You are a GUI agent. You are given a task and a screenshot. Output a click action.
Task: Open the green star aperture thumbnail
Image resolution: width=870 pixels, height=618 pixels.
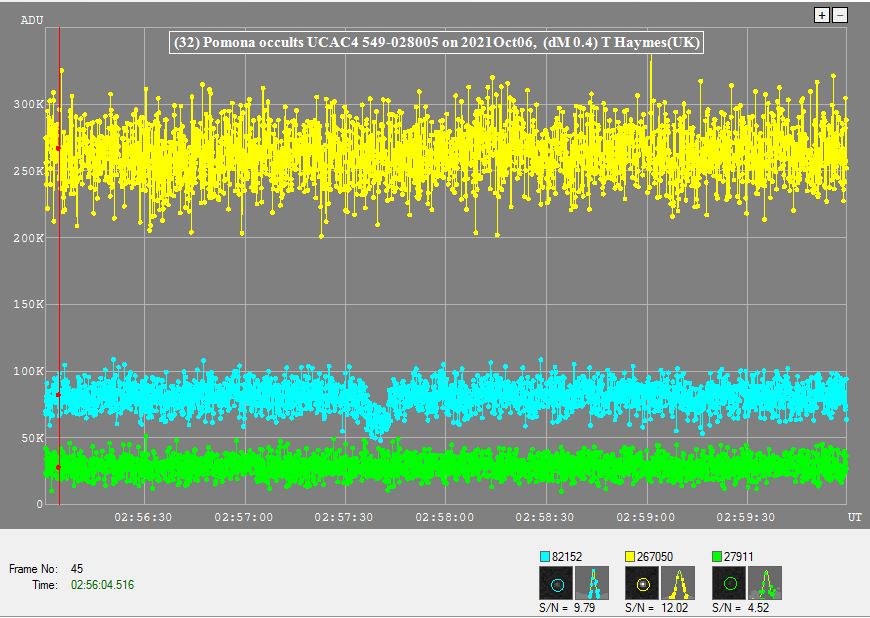[730, 583]
